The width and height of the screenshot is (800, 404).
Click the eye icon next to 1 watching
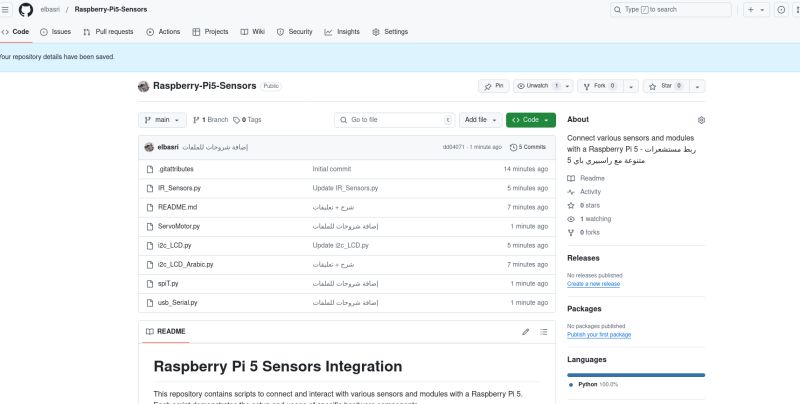(571, 219)
